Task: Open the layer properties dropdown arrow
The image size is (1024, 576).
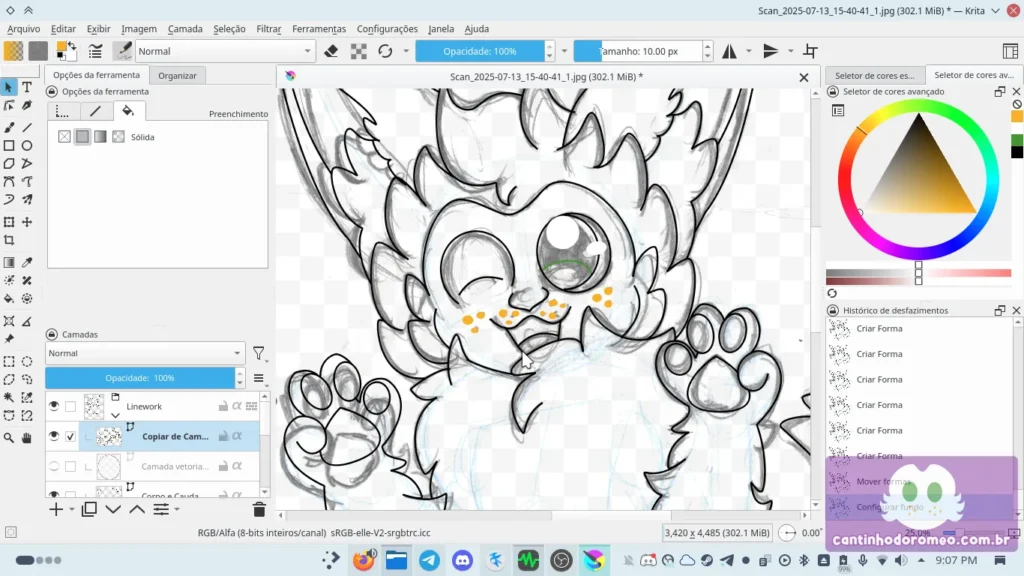Action: pos(177,509)
